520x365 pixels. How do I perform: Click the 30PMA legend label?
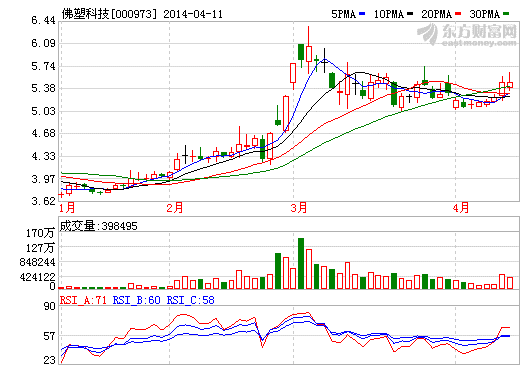click(x=484, y=14)
